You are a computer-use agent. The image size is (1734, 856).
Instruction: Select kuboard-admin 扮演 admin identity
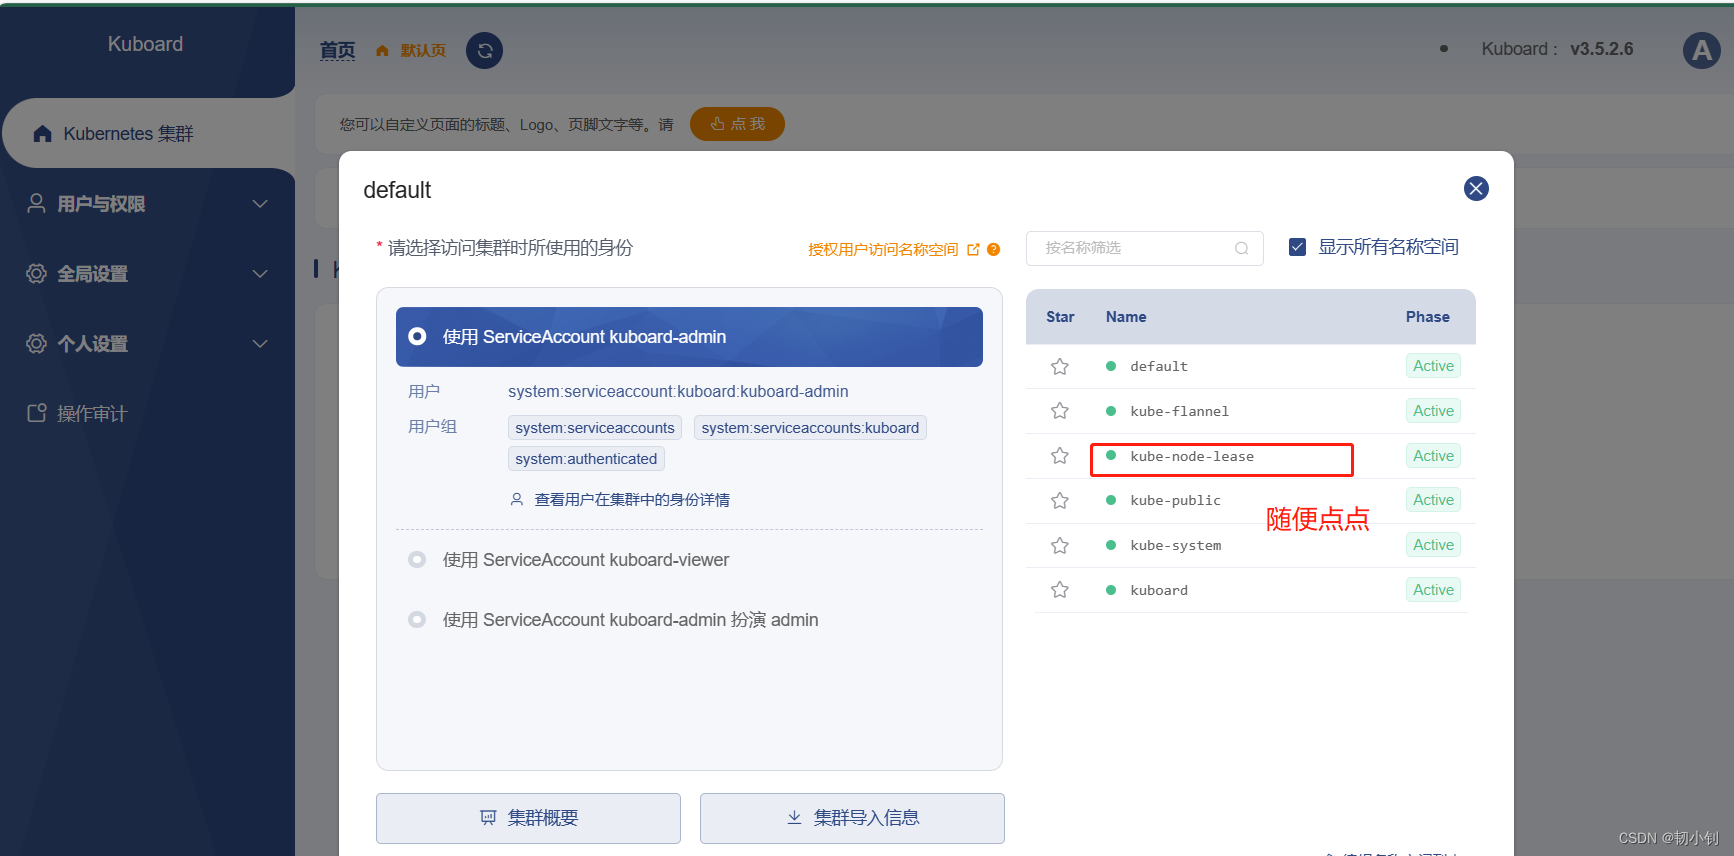point(613,620)
